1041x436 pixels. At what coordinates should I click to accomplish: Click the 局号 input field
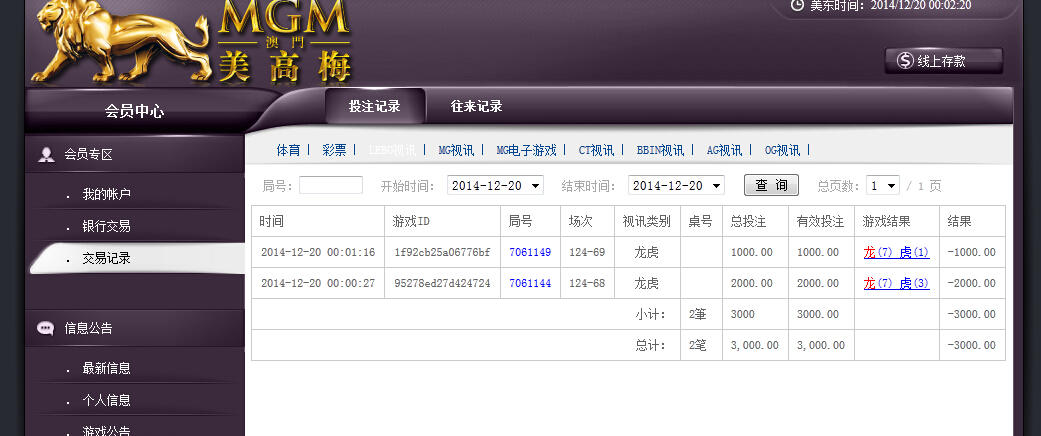(331, 185)
